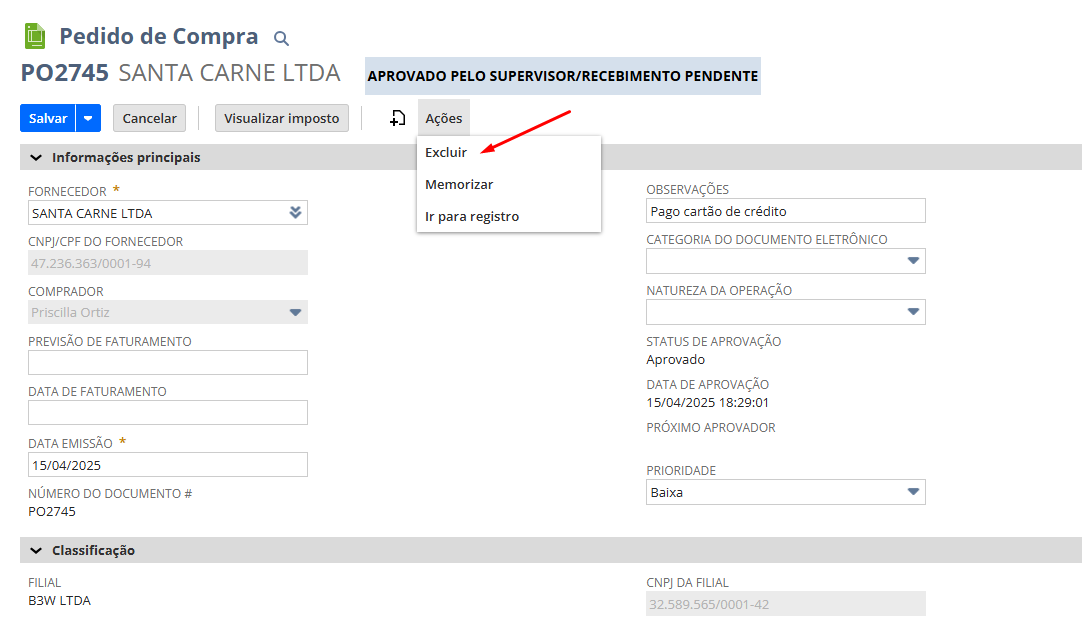
Task: Open the Prioridade dropdown set to Baixa
Action: [x=912, y=492]
